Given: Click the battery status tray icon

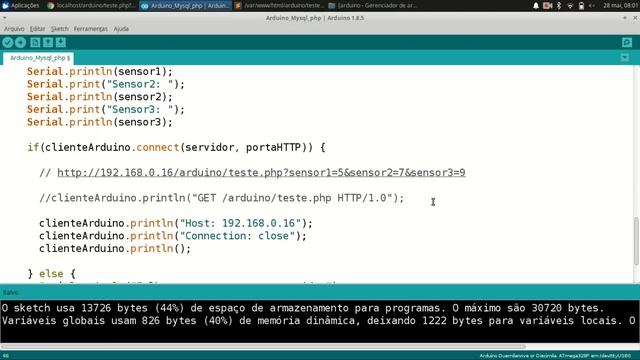Looking at the screenshot, I should (x=581, y=6).
